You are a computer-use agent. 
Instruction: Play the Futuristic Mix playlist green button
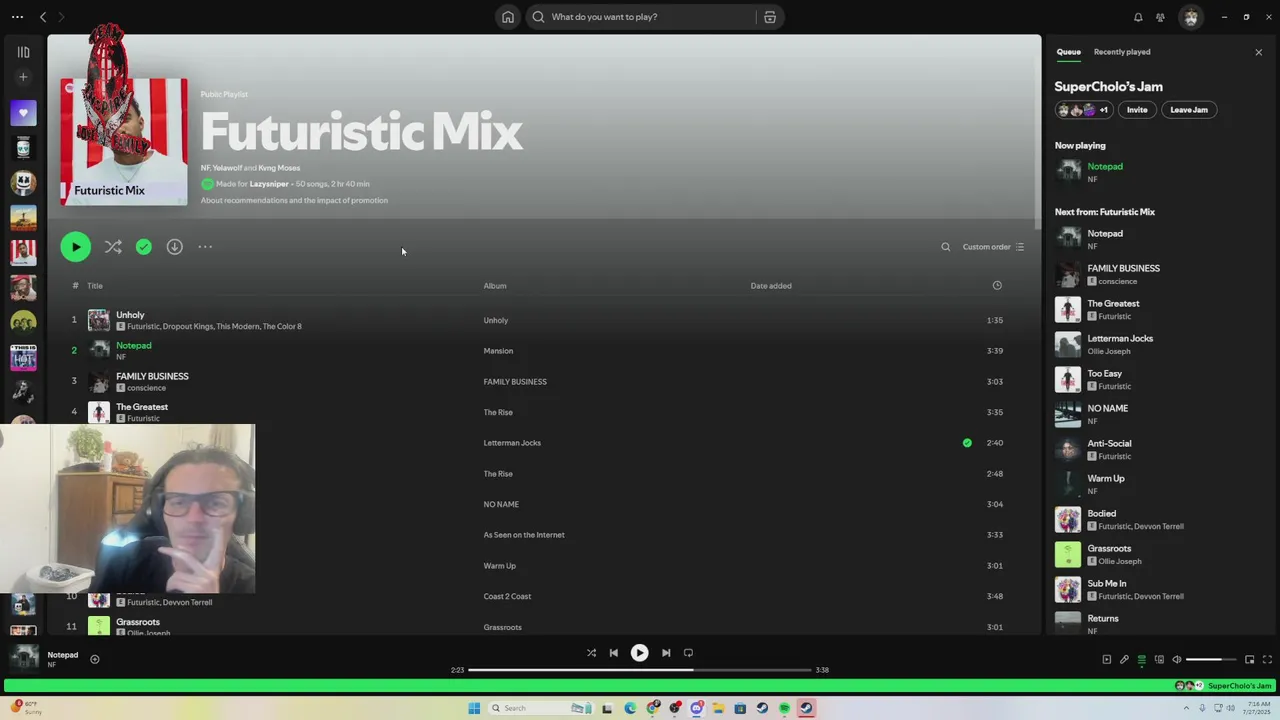76,247
